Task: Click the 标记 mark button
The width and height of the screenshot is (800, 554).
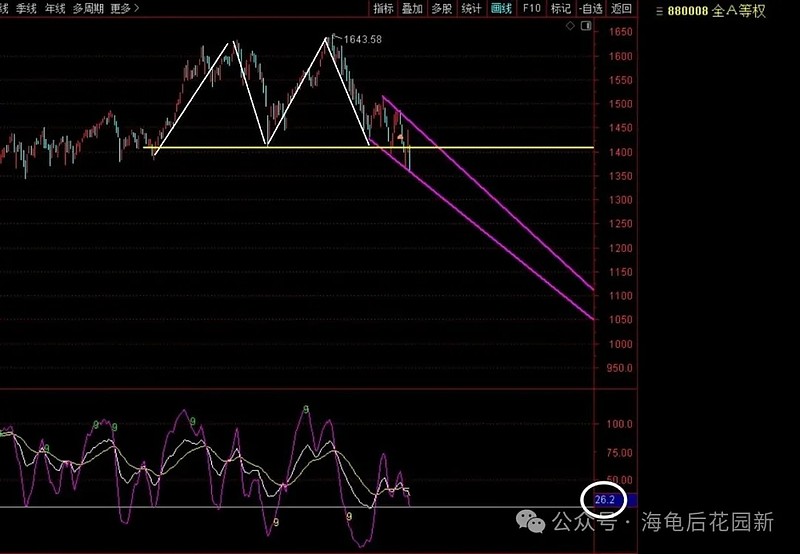Action: pos(561,8)
